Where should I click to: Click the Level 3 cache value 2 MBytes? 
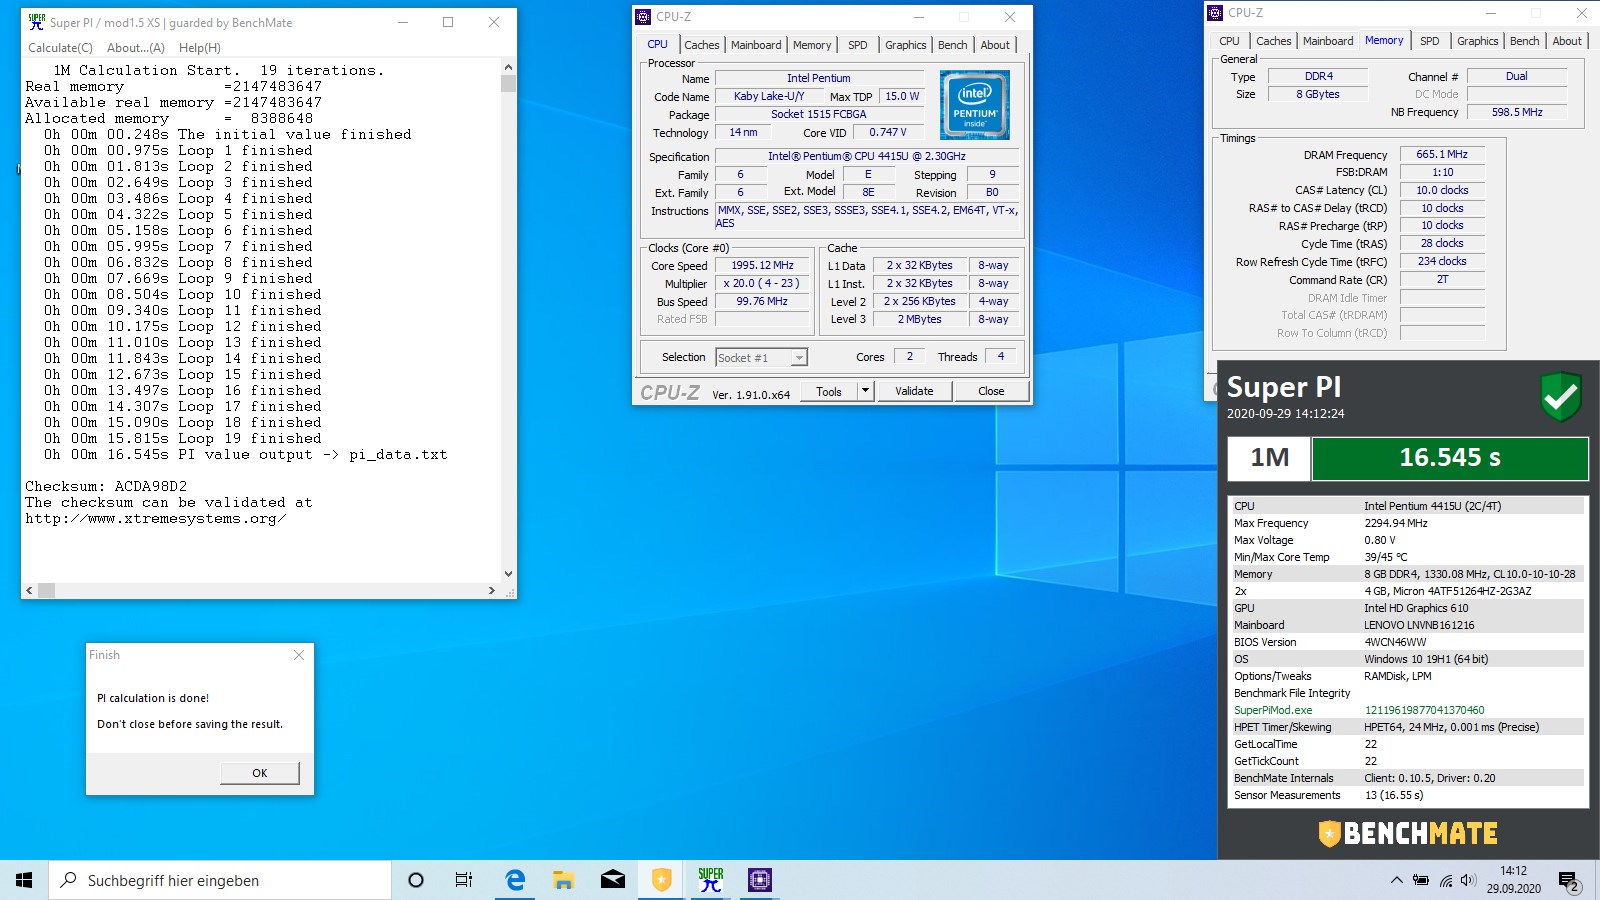(919, 320)
